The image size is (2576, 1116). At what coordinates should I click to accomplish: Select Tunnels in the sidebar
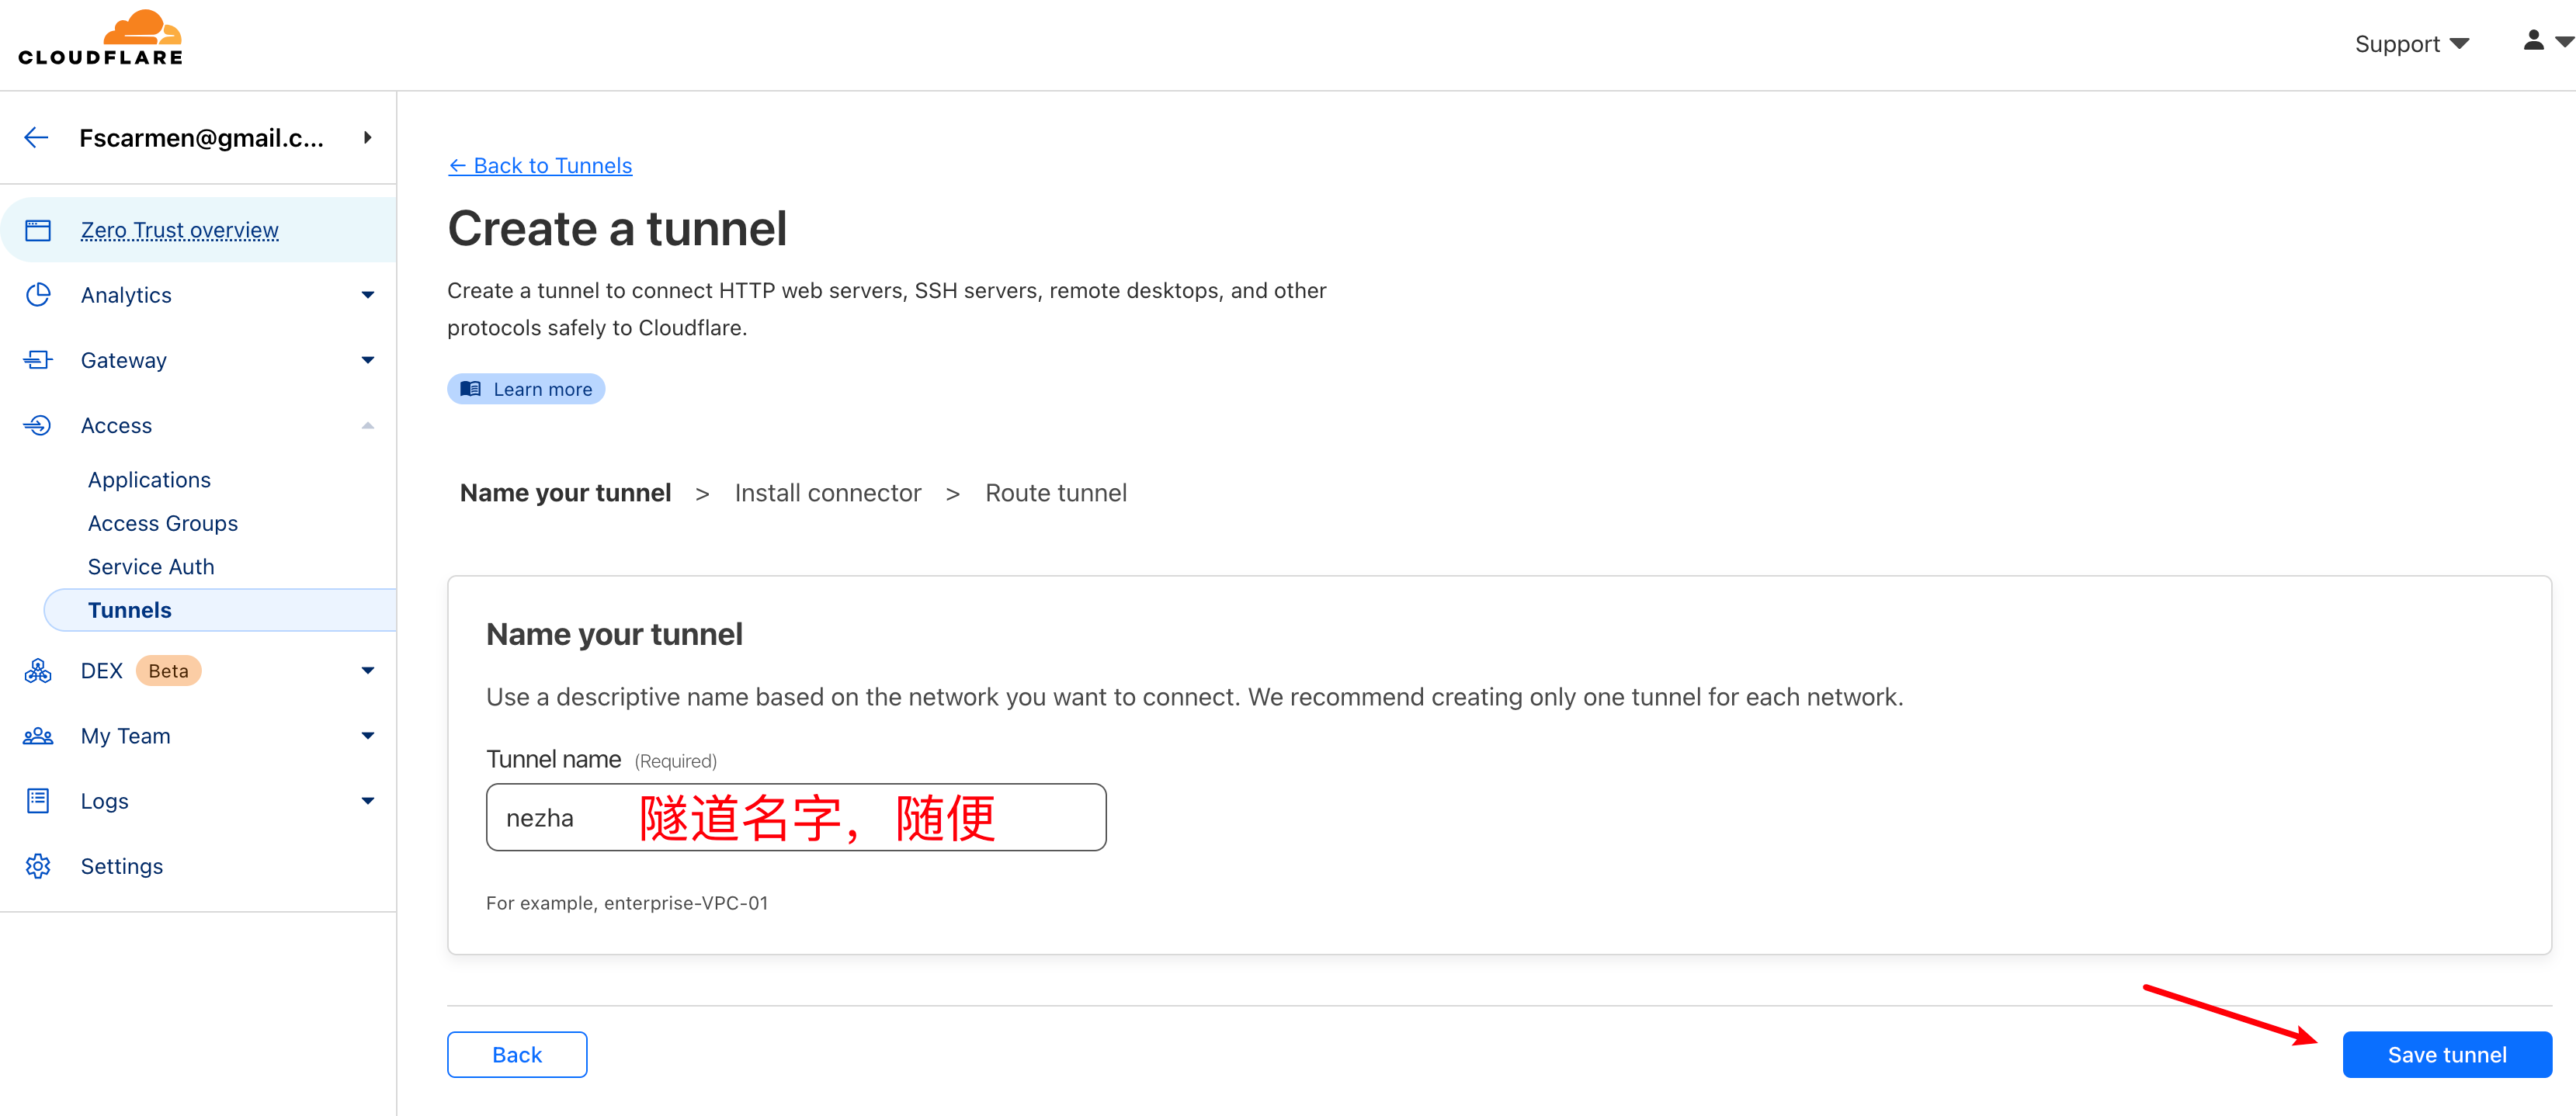pos(130,610)
